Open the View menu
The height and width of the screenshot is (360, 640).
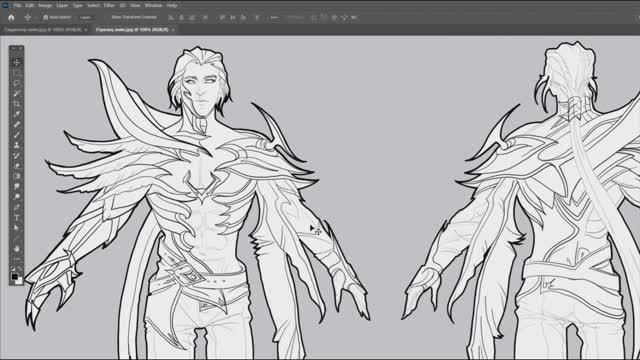click(x=135, y=5)
